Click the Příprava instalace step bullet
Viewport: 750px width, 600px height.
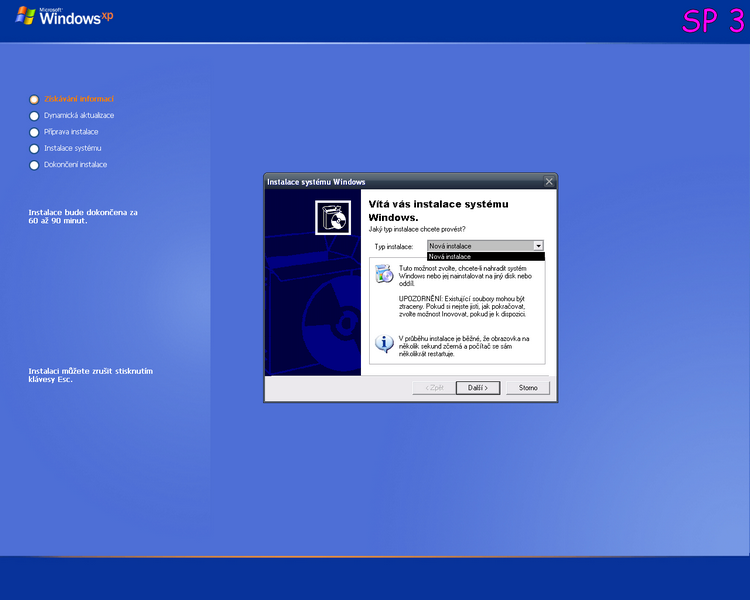[34, 132]
